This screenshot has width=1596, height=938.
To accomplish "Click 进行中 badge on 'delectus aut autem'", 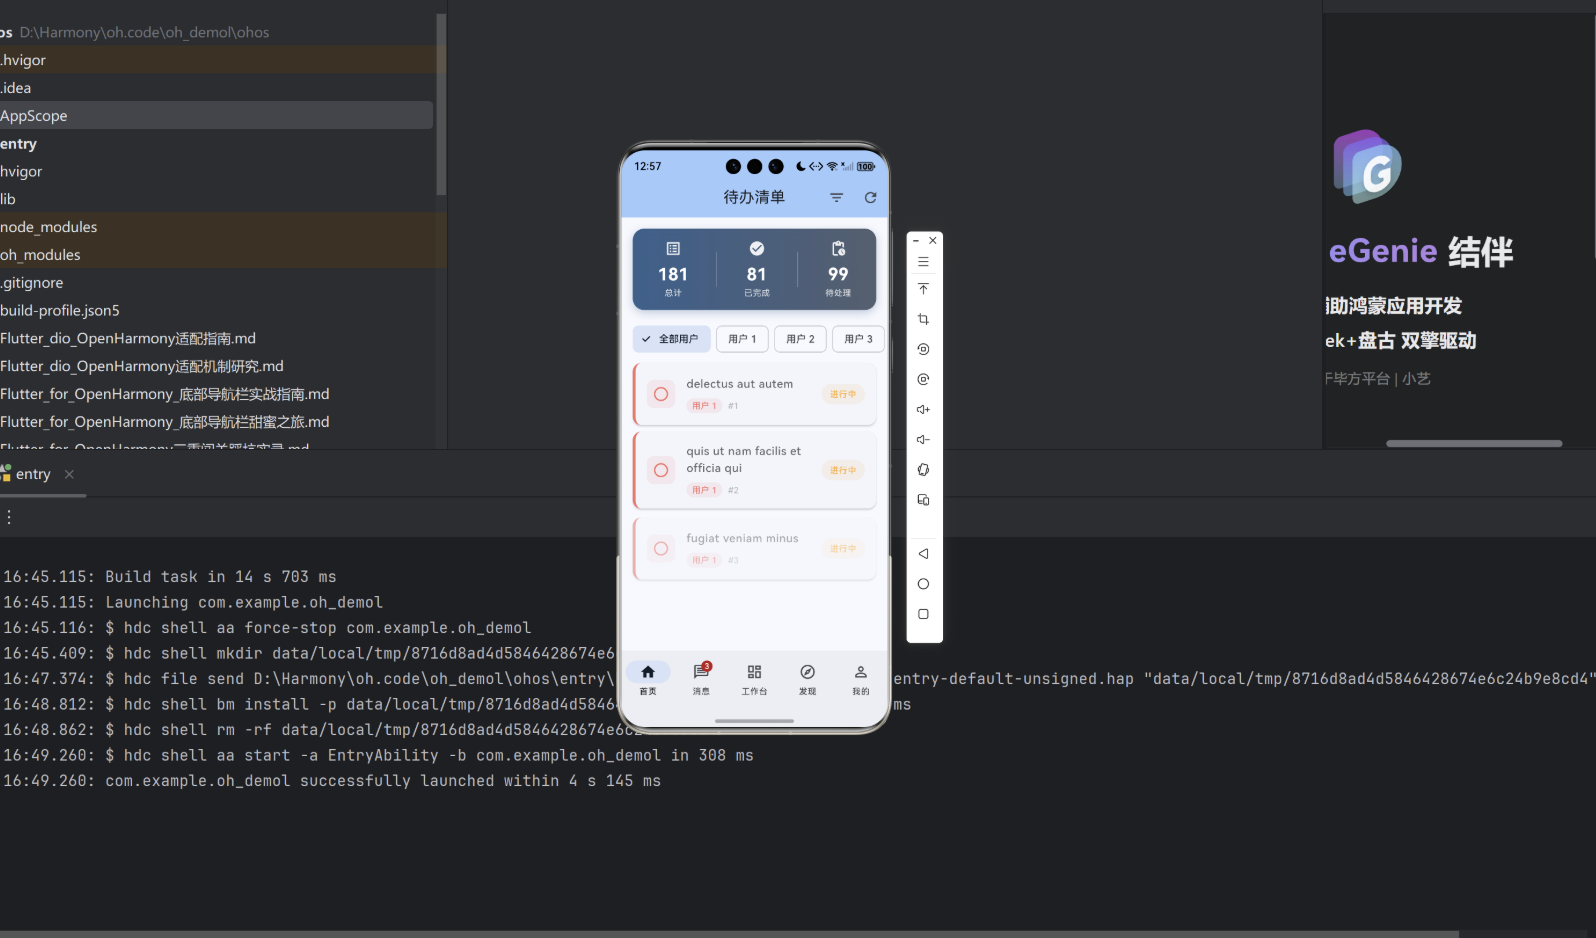I will point(843,394).
